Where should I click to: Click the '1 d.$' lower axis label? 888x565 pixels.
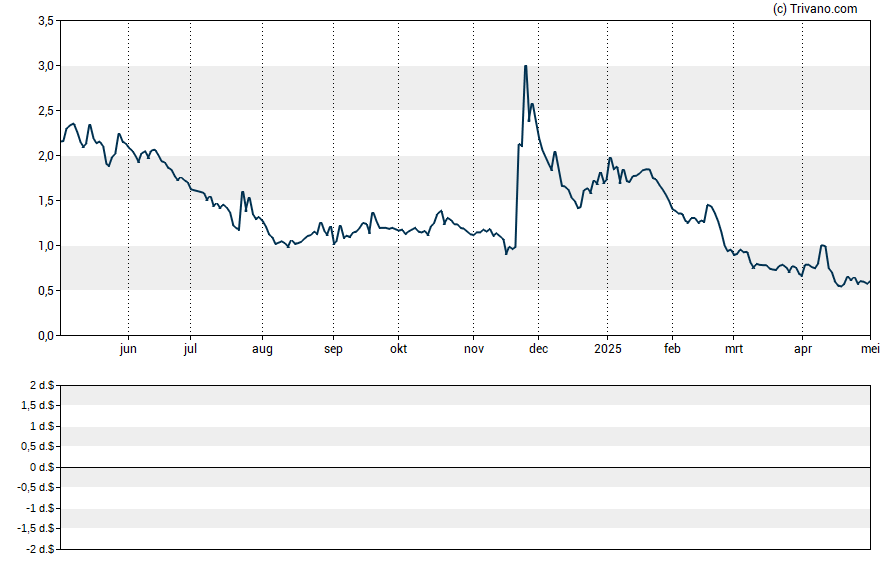tap(42, 426)
